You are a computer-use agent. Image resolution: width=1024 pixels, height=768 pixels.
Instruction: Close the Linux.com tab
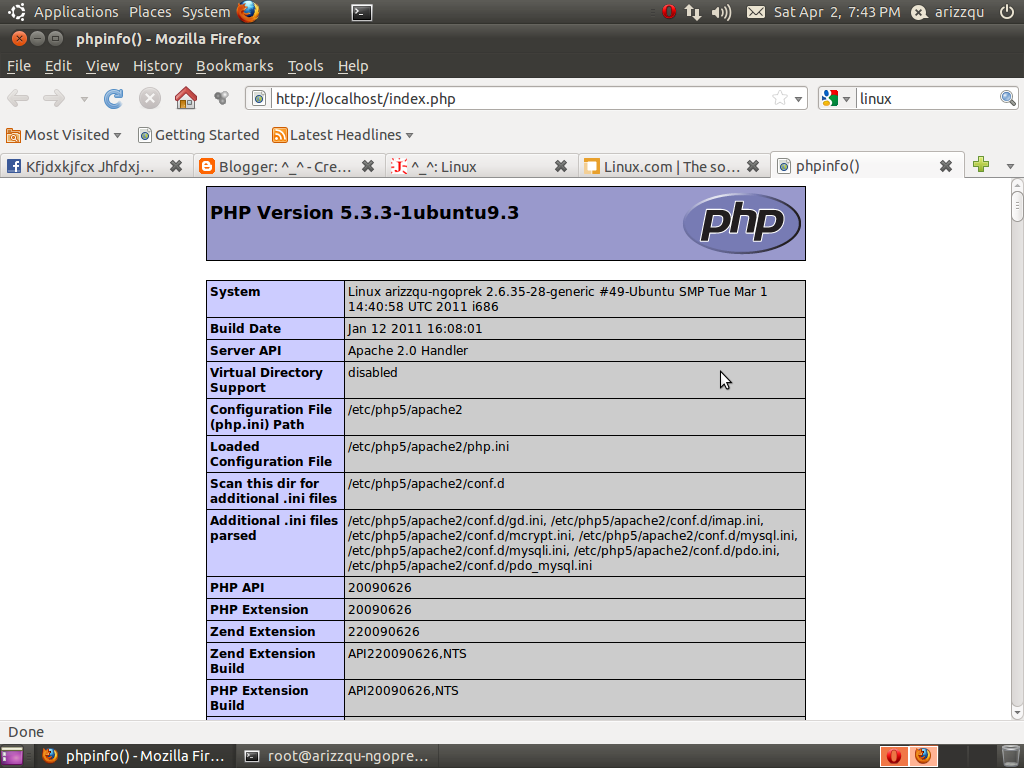(x=753, y=167)
